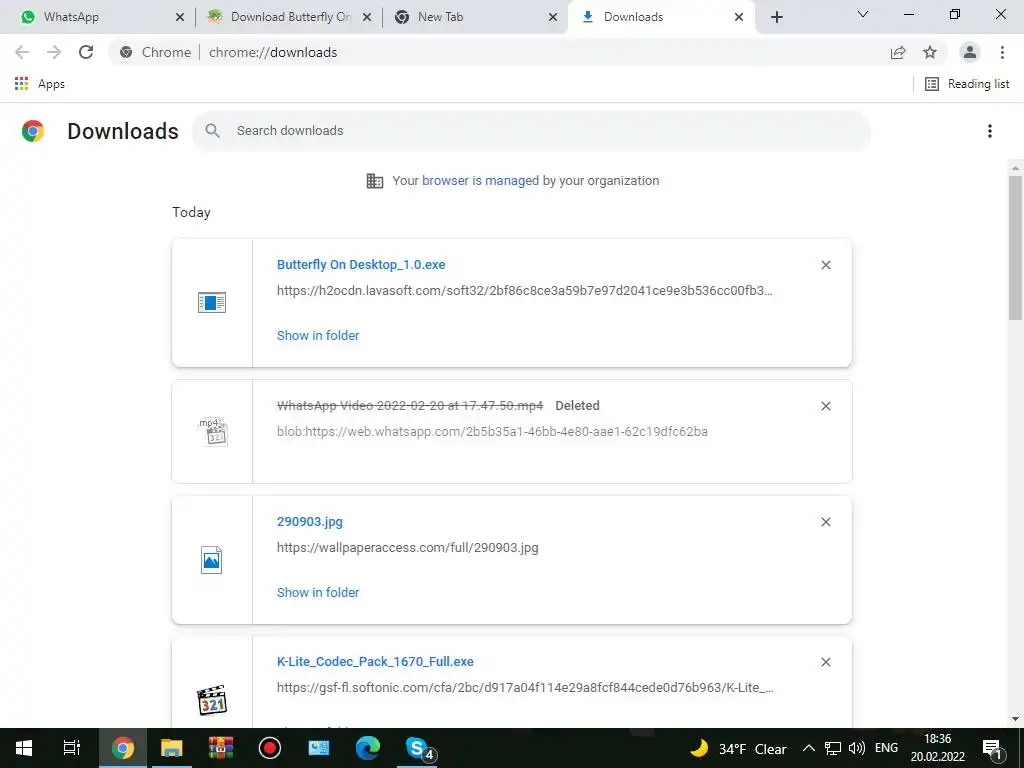1024x768 pixels.
Task: Click the Chrome taskbar icon
Action: 123,748
